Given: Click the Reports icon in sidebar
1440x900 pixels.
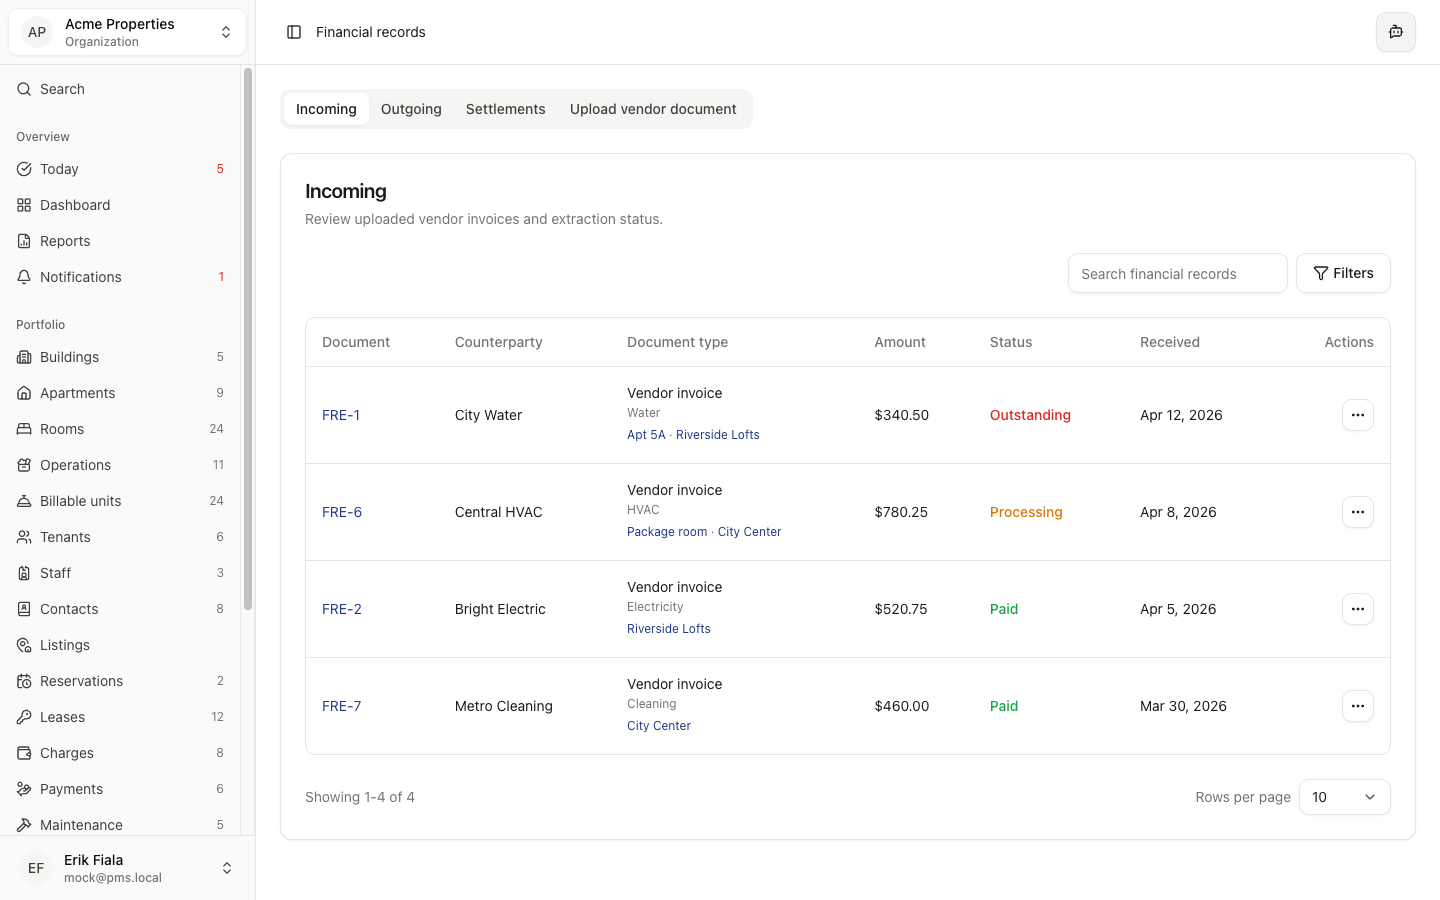Looking at the screenshot, I should point(24,240).
